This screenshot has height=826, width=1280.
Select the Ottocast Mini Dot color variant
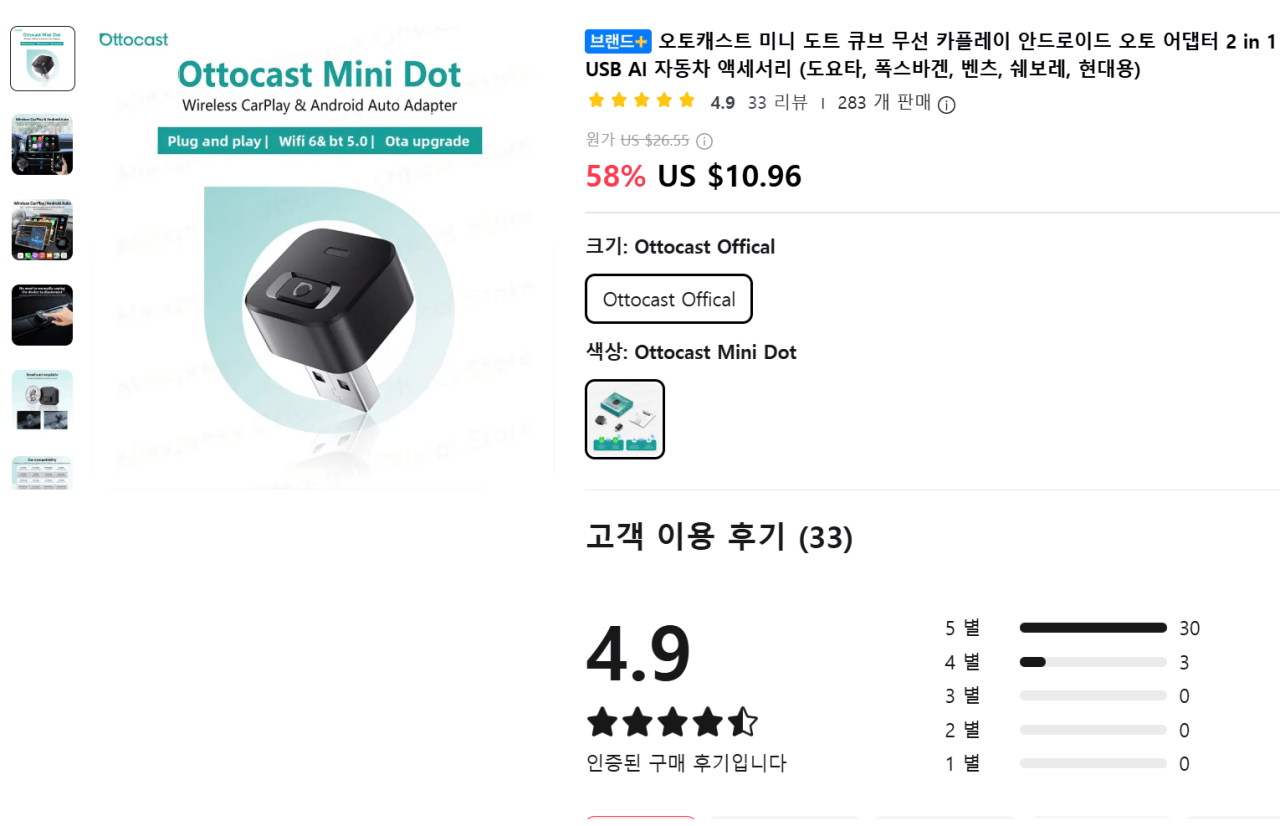[x=624, y=419]
